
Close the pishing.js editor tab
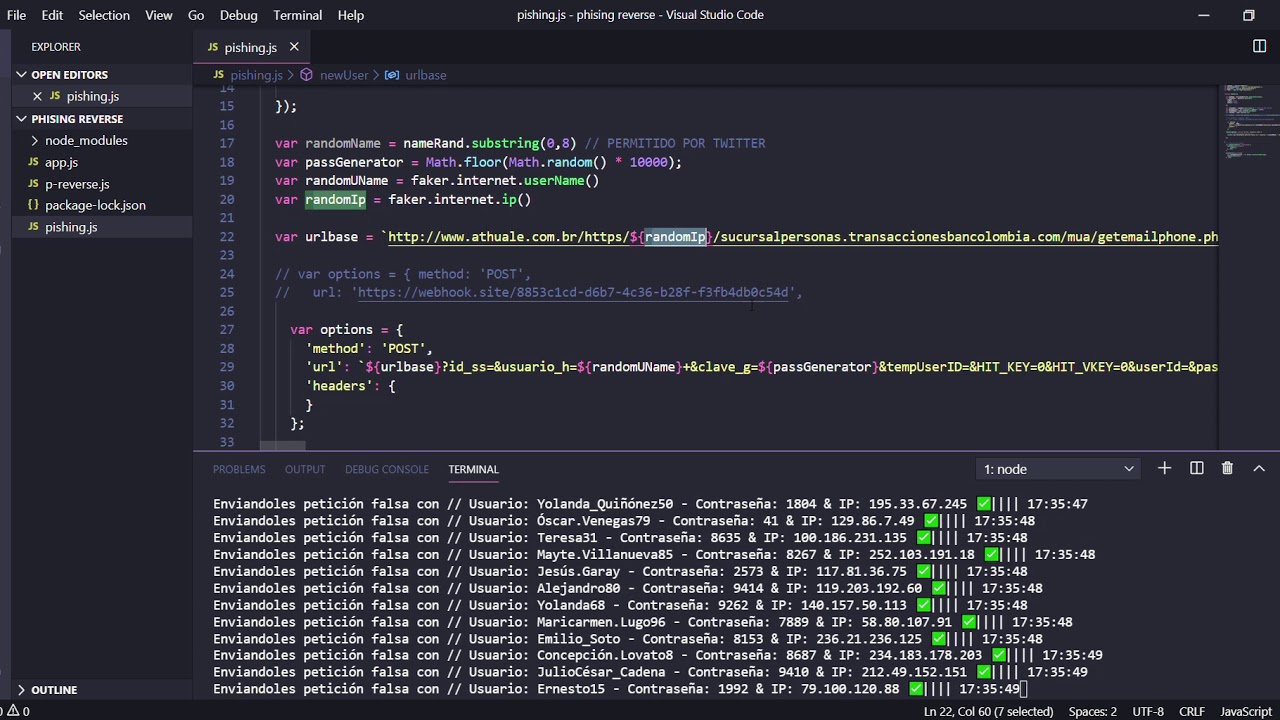pos(294,47)
